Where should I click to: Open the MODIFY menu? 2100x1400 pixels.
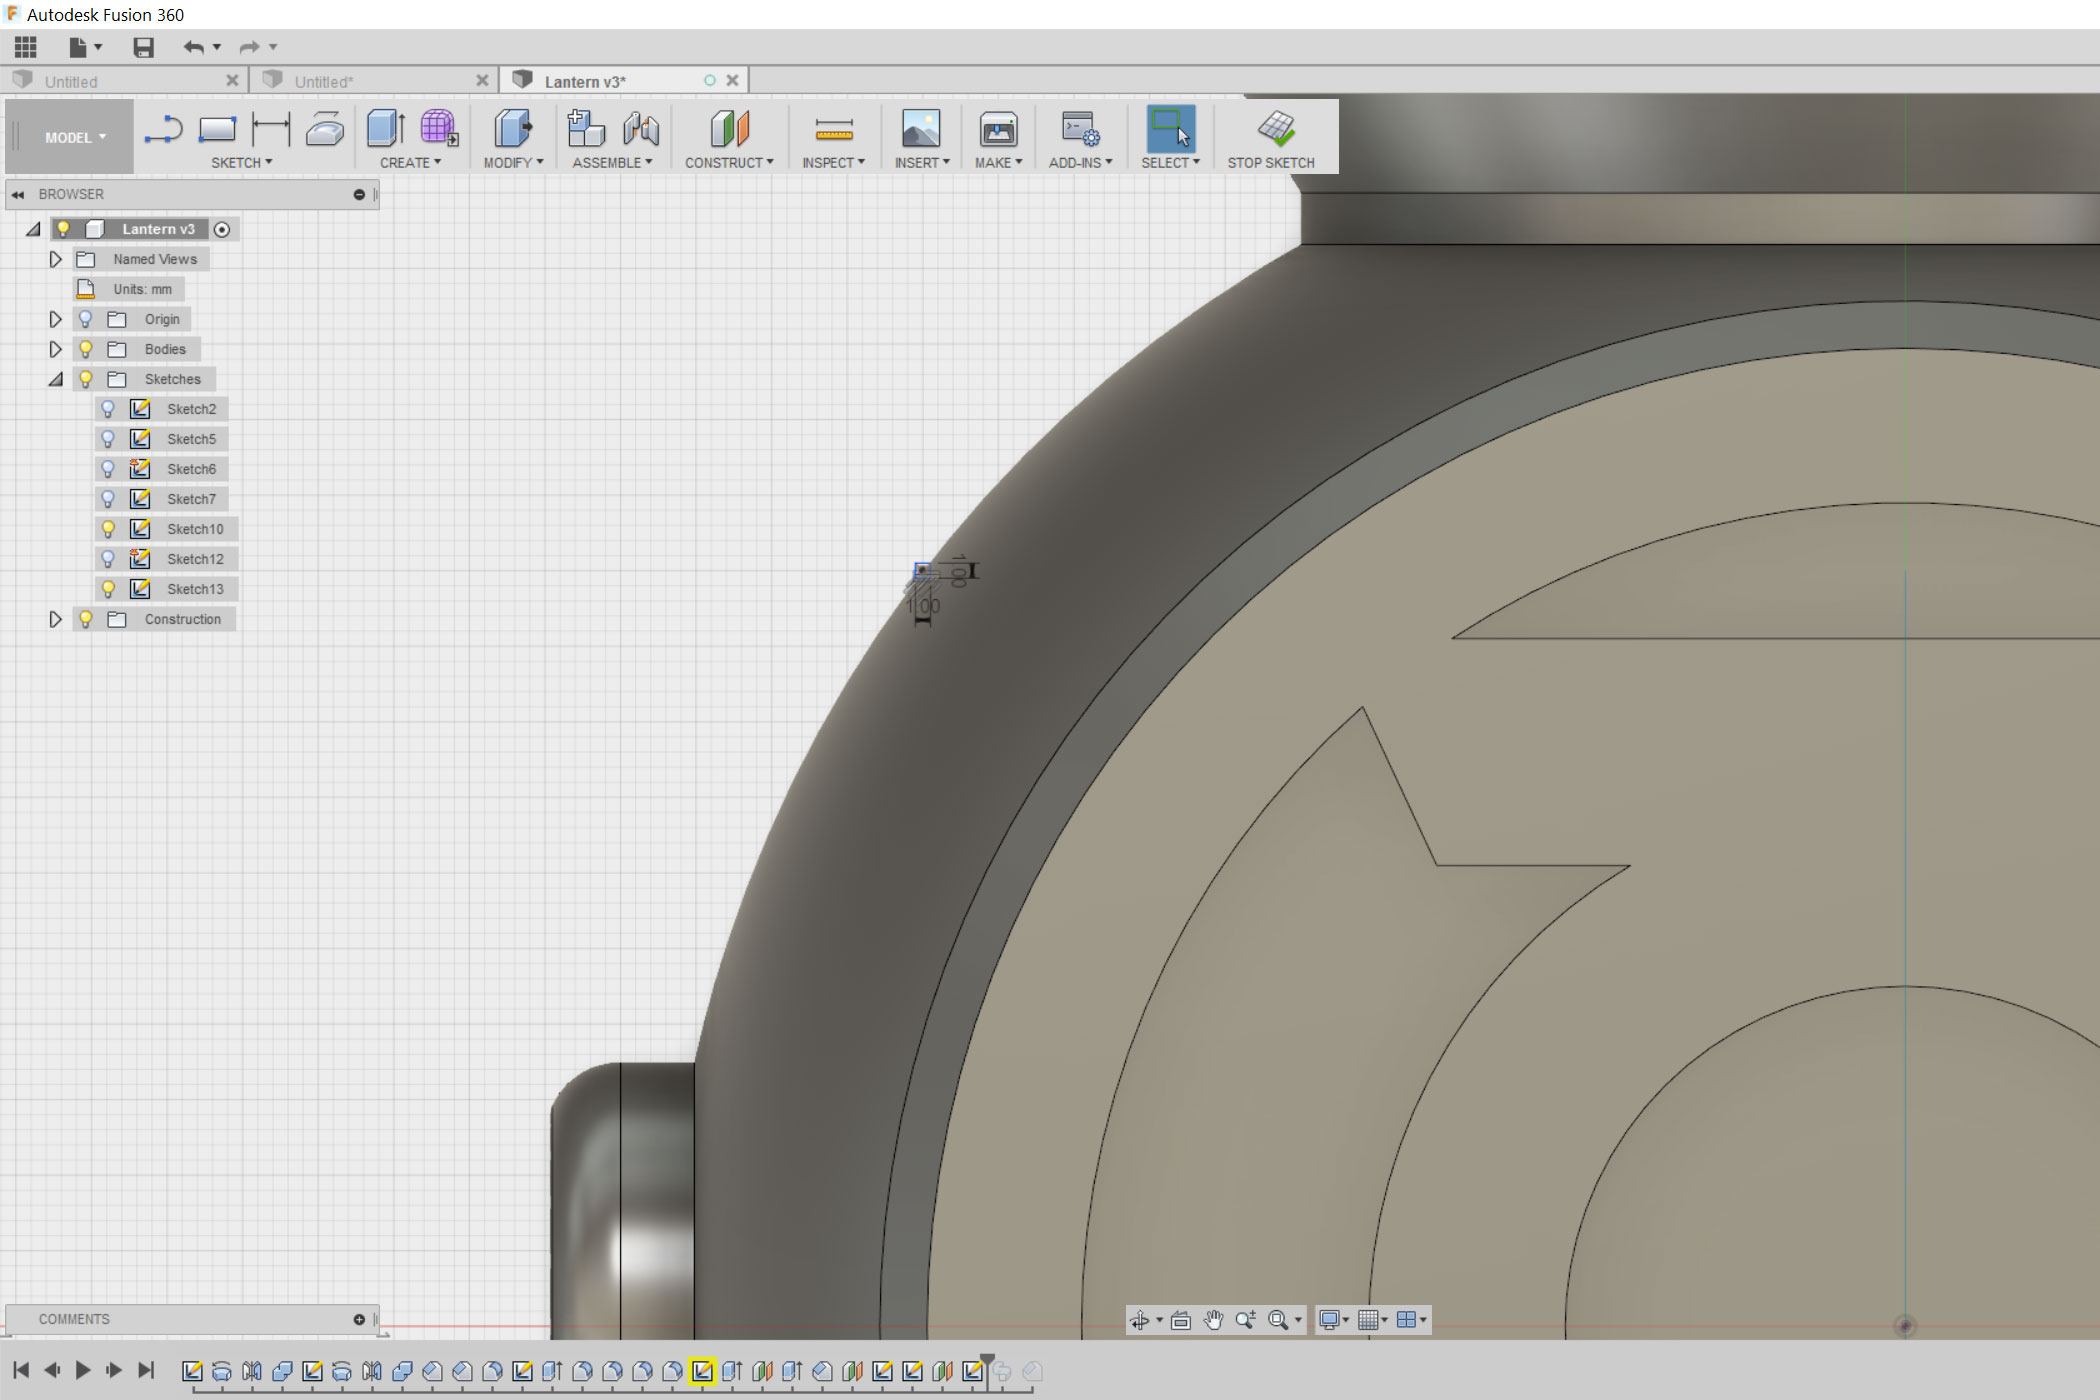click(513, 163)
